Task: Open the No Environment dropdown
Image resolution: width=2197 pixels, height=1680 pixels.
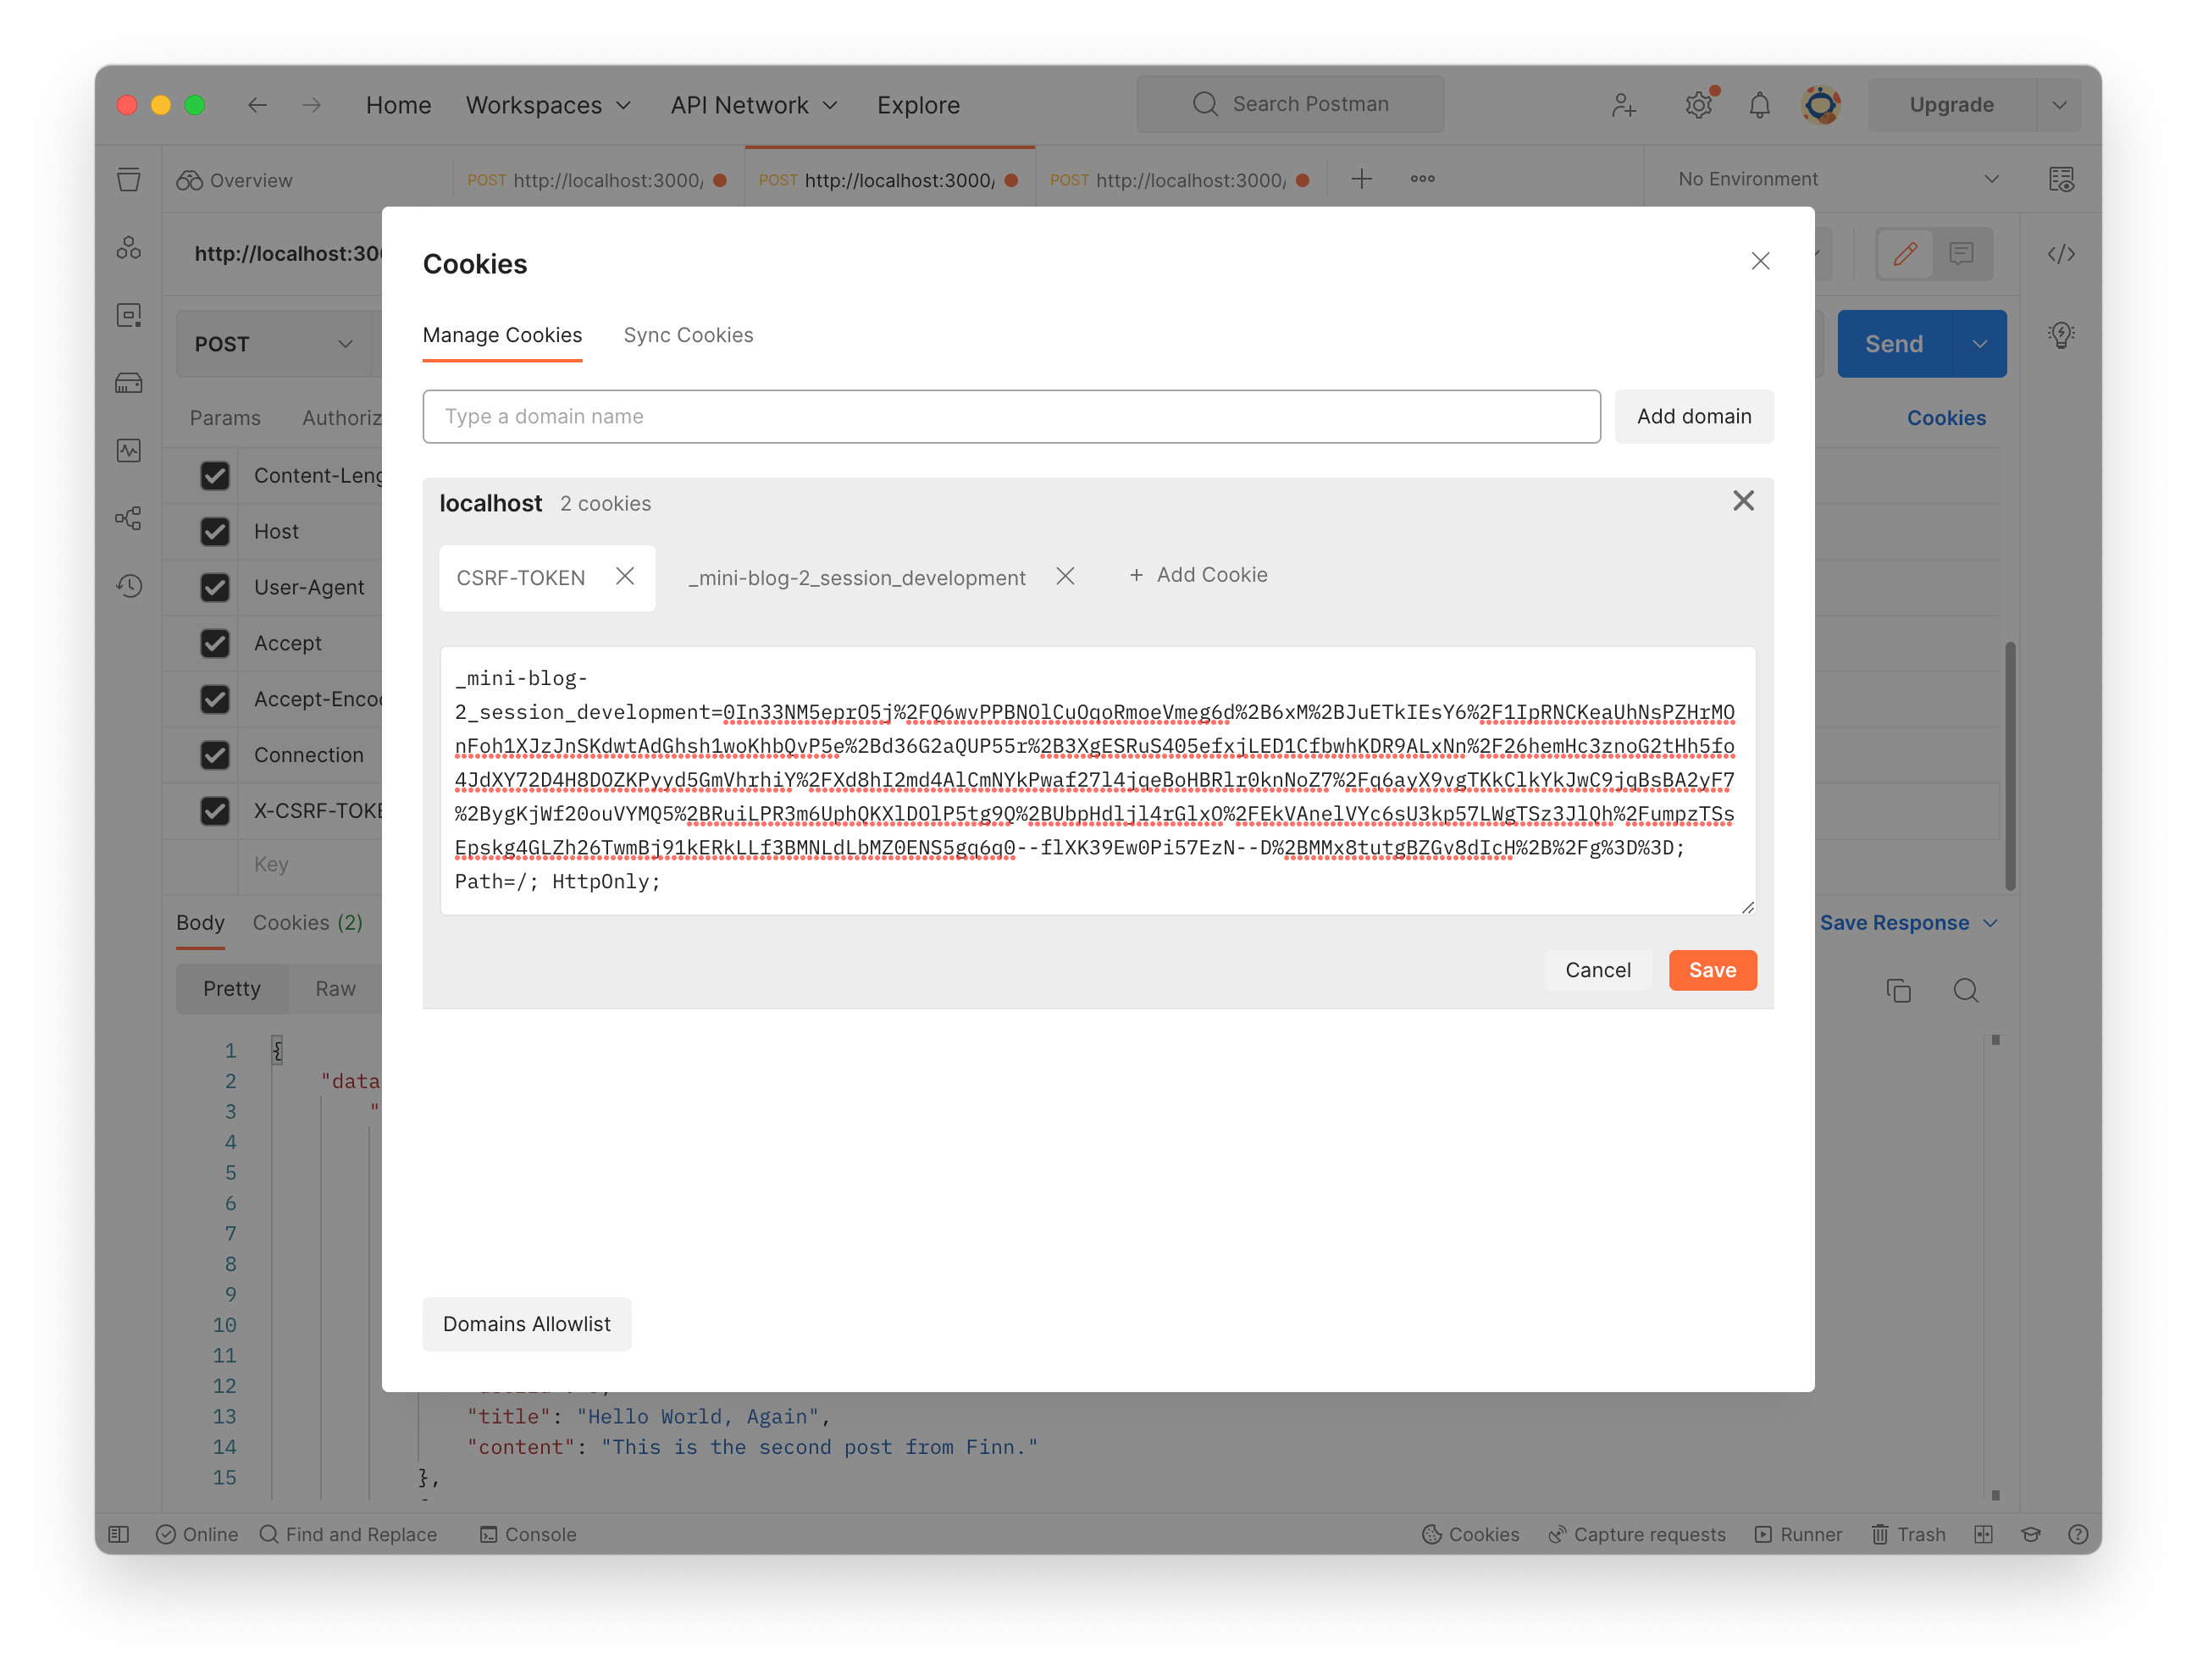Action: [1838, 179]
